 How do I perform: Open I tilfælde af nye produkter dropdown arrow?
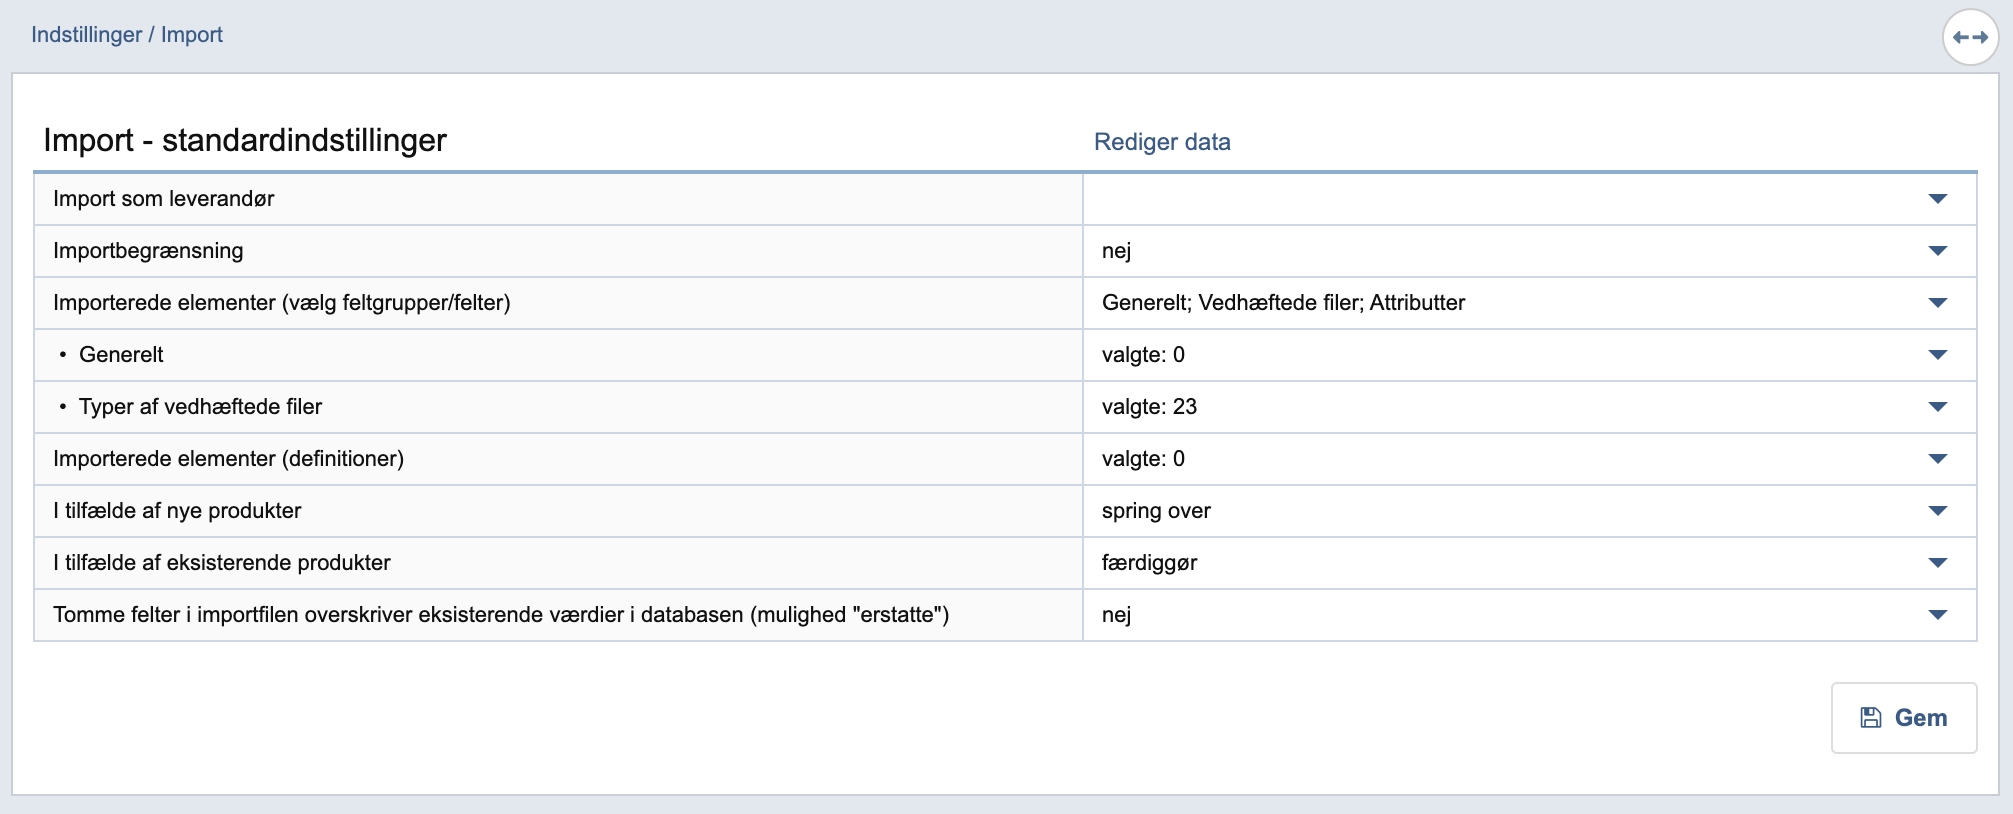pos(1937,511)
